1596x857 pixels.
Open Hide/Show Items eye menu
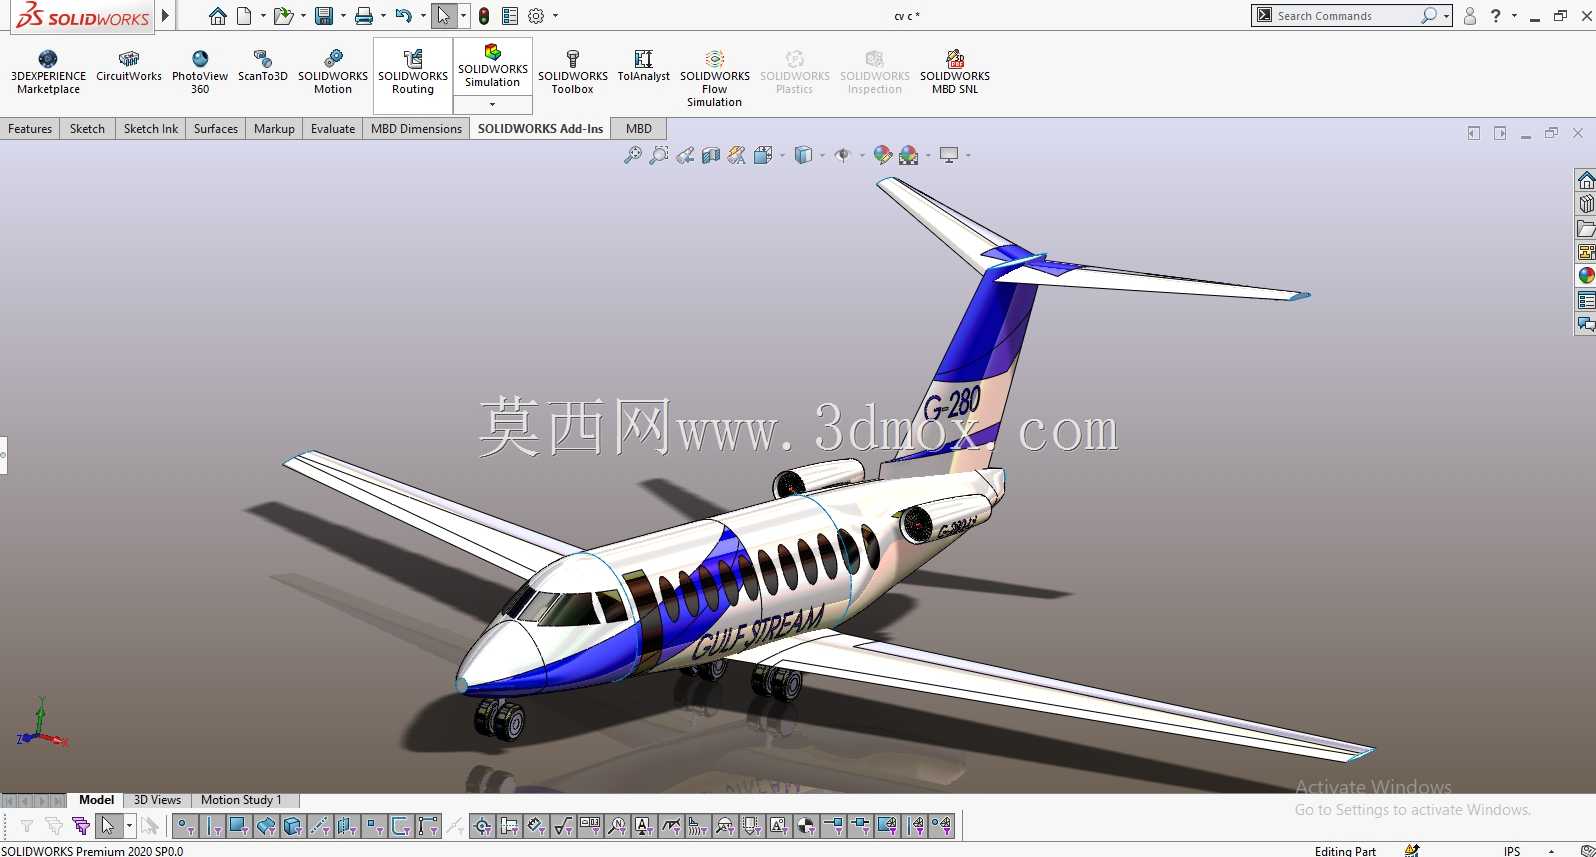coord(843,155)
